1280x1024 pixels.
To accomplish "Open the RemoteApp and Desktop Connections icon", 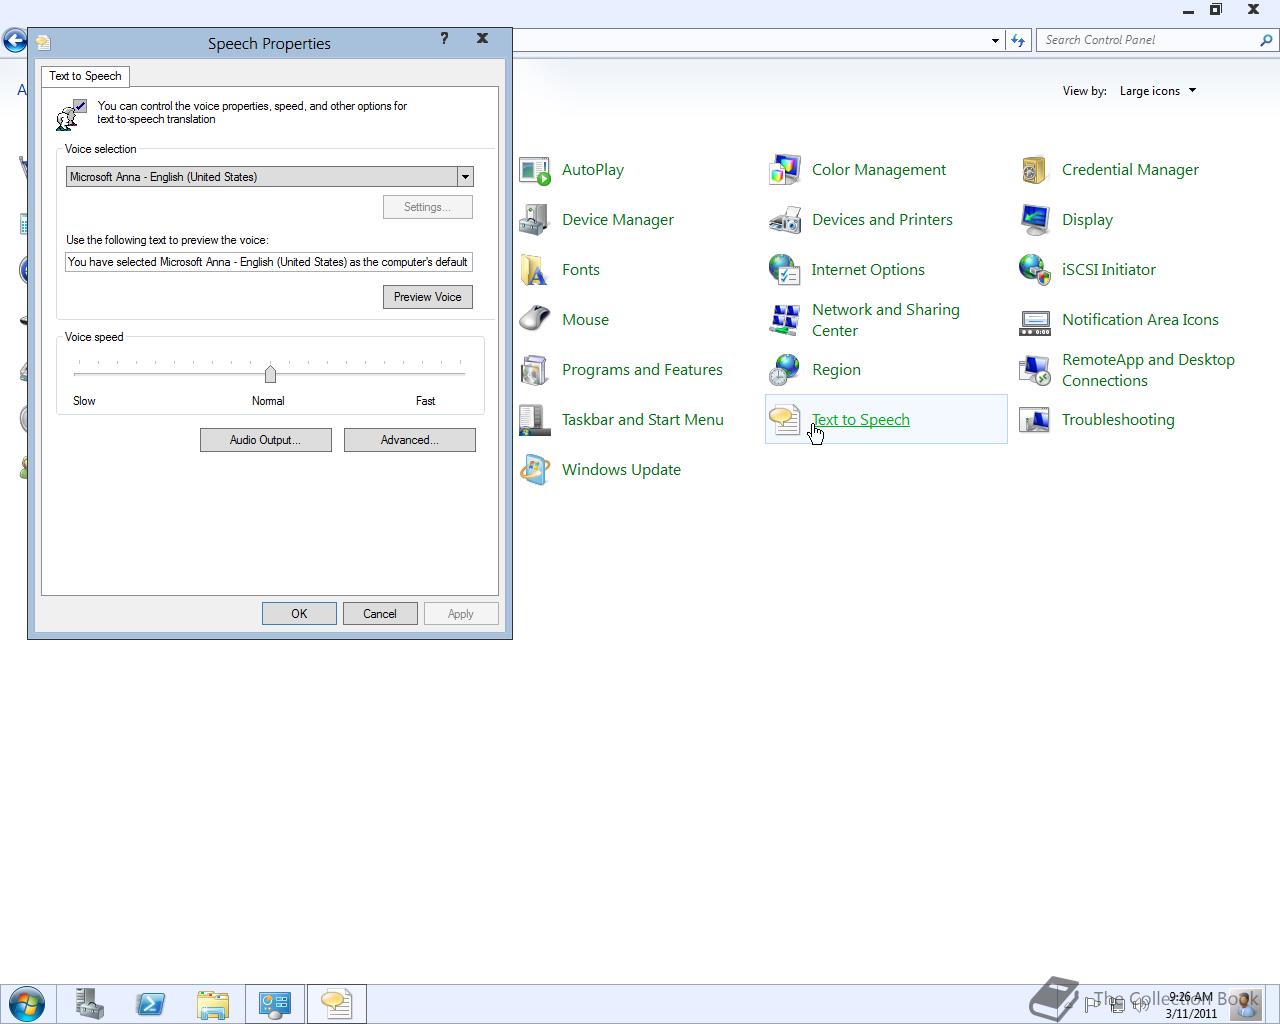I will (x=1035, y=370).
